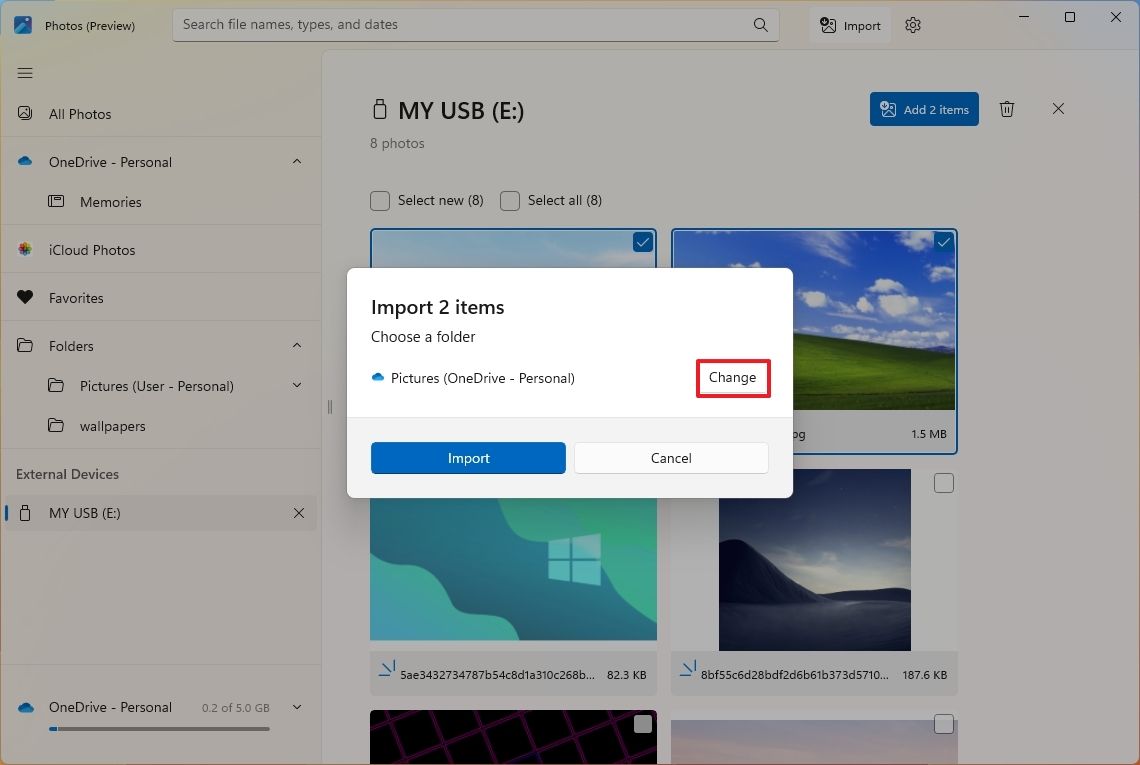Collapse the OneDrive - Personal section
The width and height of the screenshot is (1140, 765).
[x=297, y=161]
